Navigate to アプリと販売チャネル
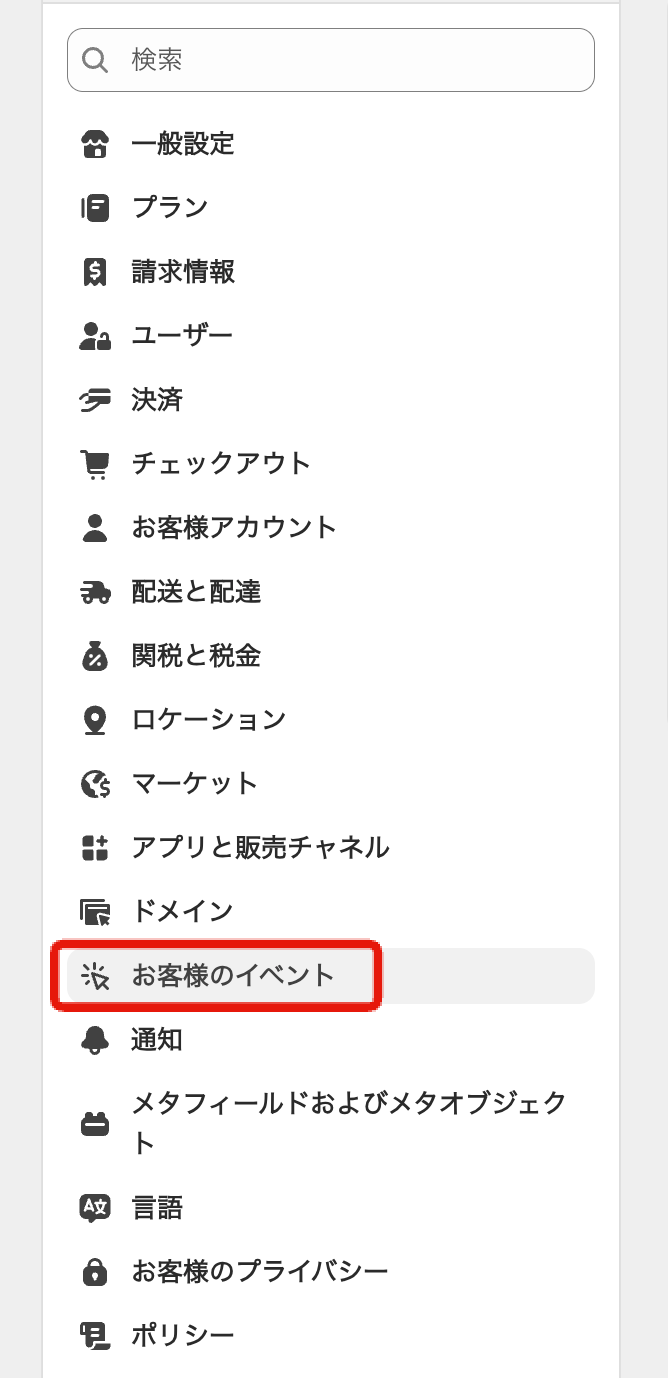668x1378 pixels. point(260,848)
